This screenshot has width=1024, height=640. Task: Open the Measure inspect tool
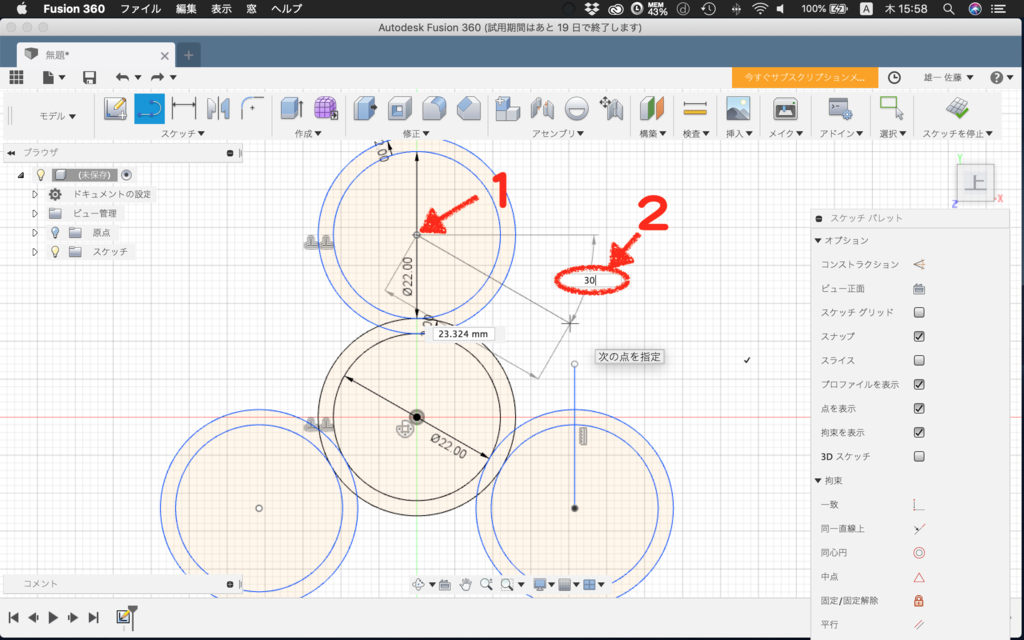click(695, 108)
